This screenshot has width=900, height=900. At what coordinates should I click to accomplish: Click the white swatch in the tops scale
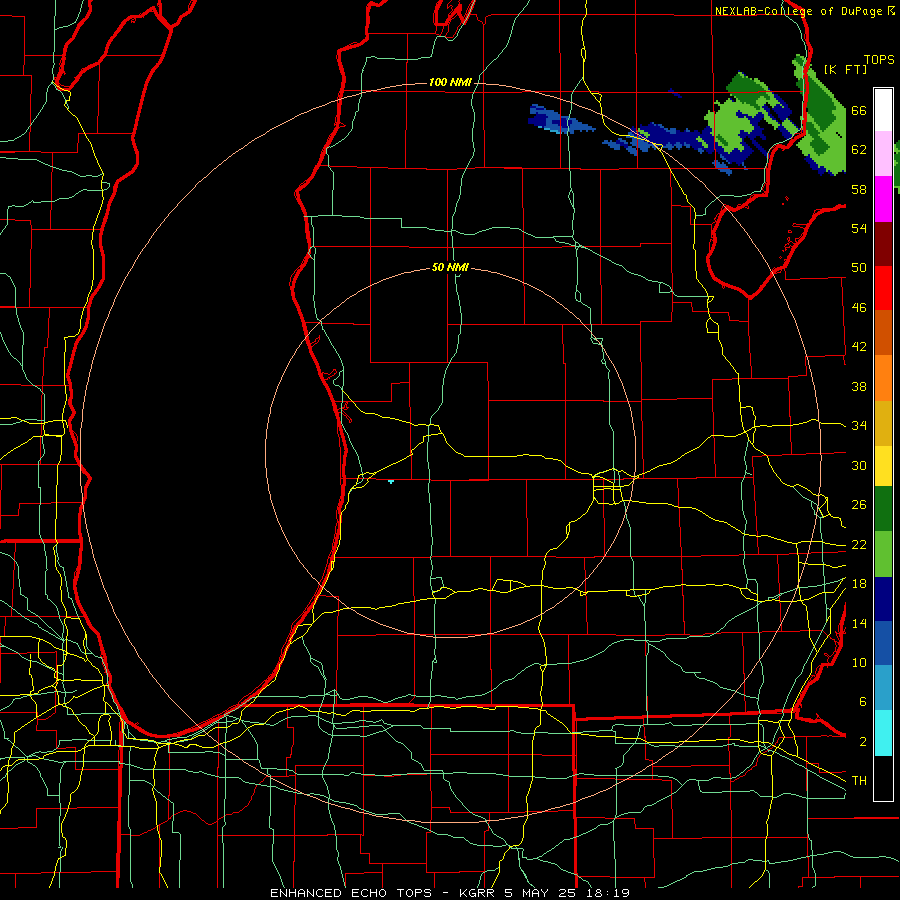tap(883, 110)
